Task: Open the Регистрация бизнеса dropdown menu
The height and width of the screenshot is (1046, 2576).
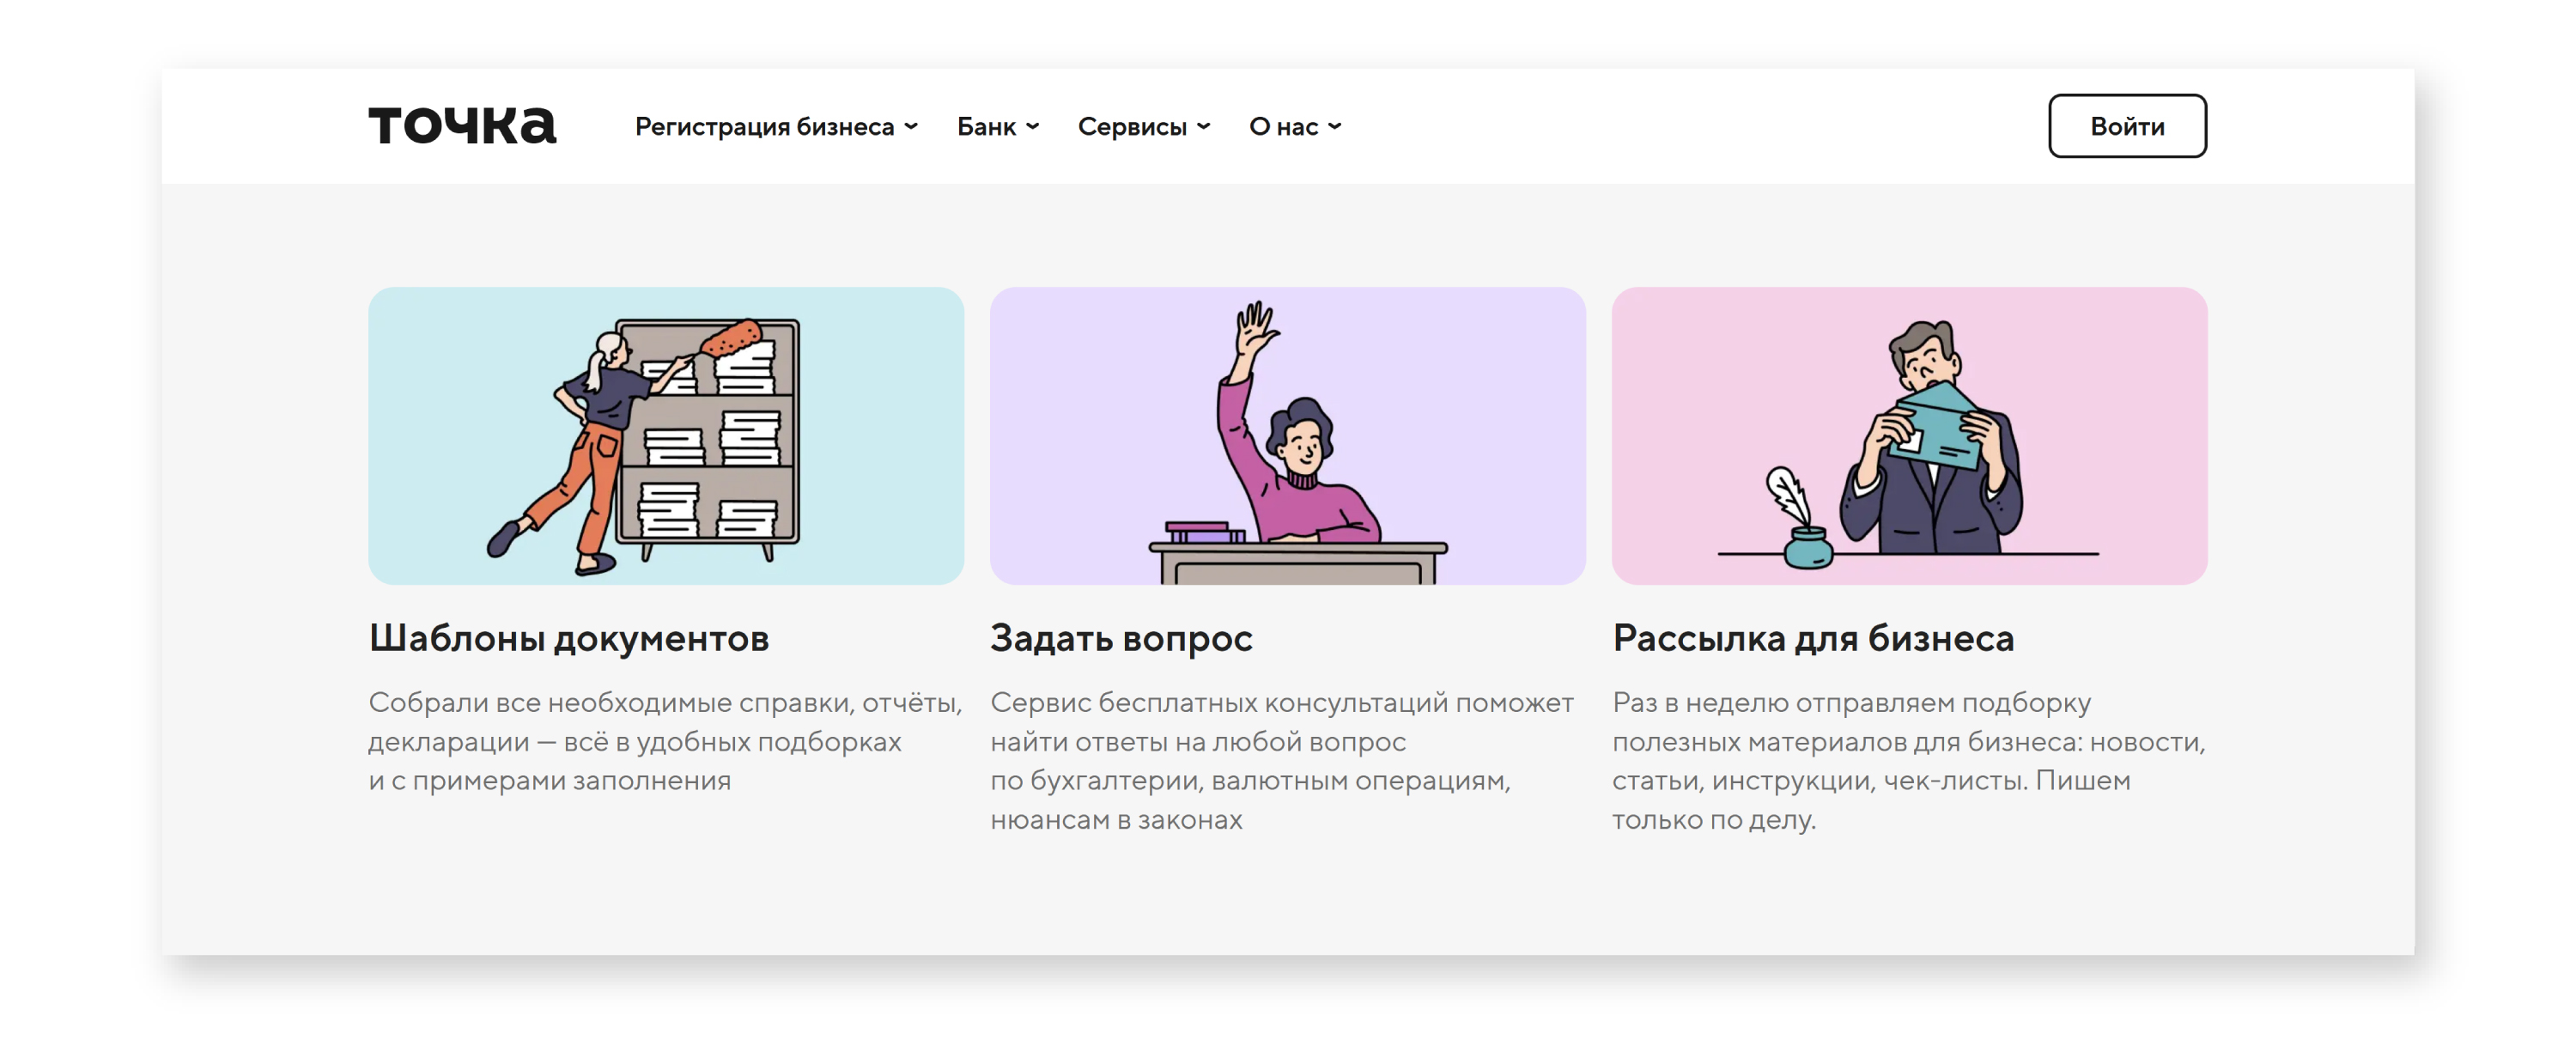Action: pos(776,127)
